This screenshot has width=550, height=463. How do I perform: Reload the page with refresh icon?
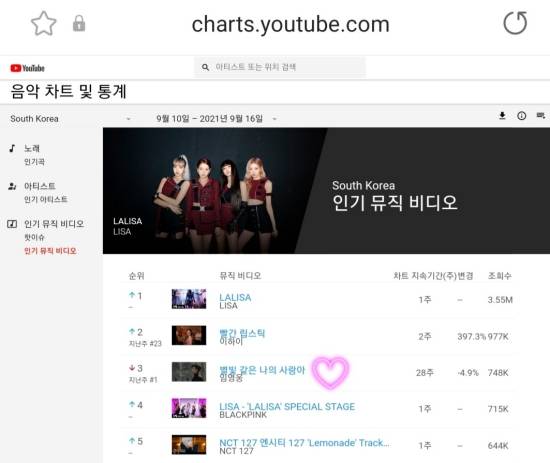(515, 23)
